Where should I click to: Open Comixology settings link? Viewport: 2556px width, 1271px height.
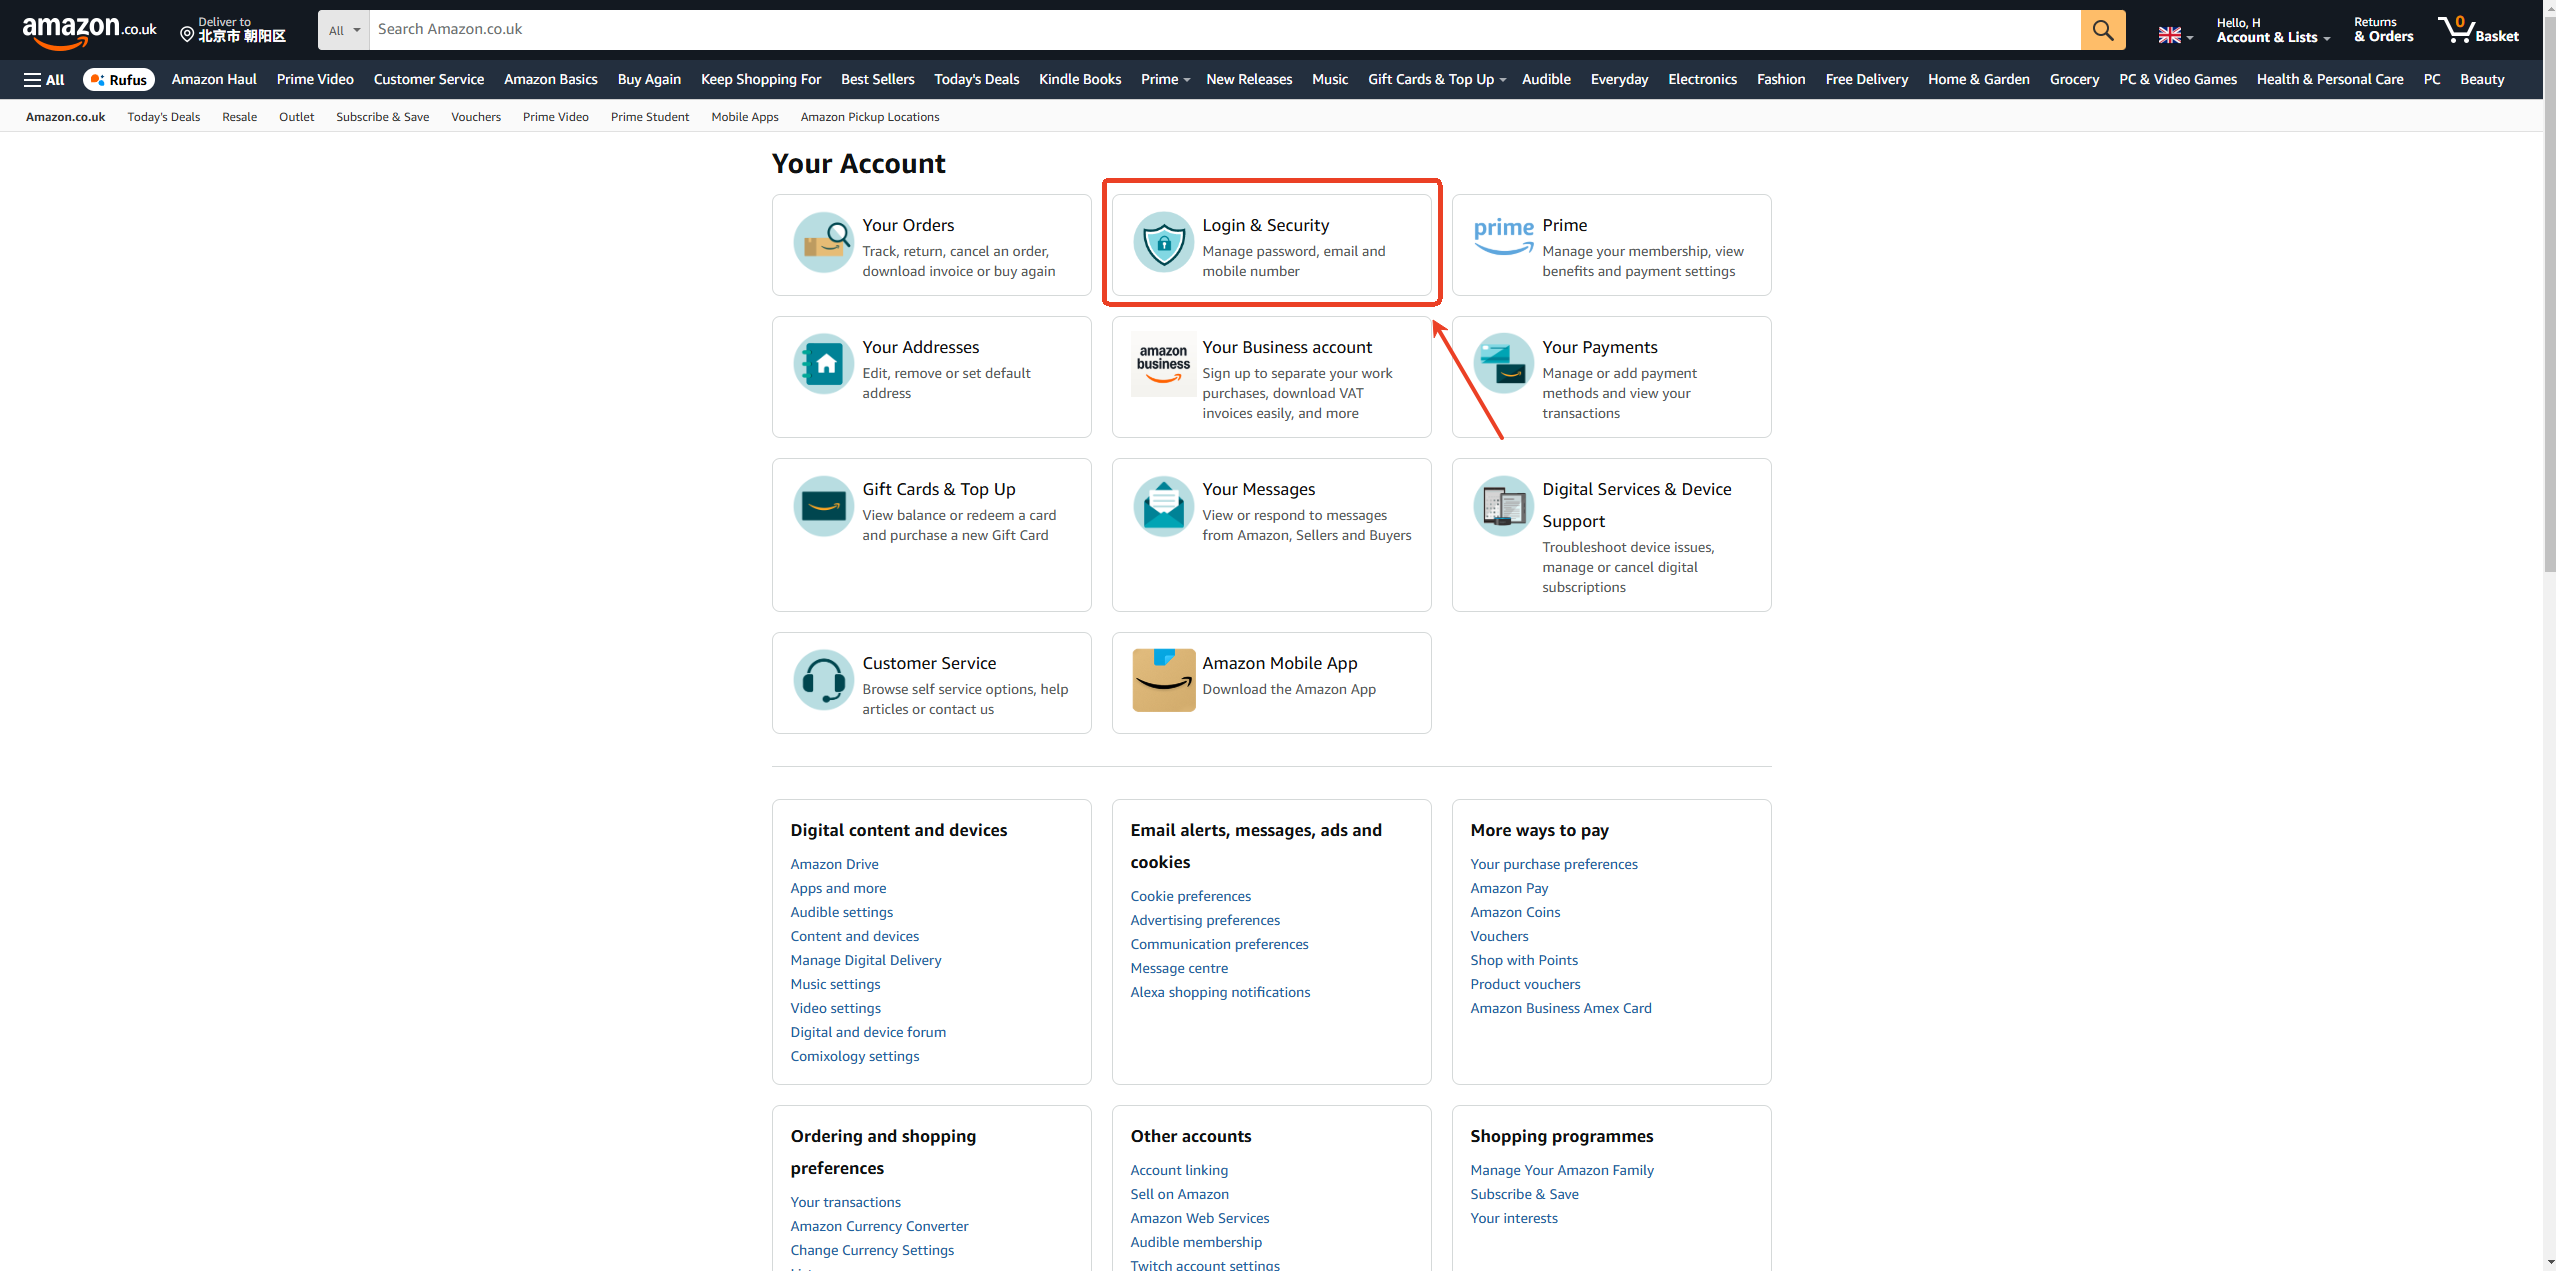855,1056
